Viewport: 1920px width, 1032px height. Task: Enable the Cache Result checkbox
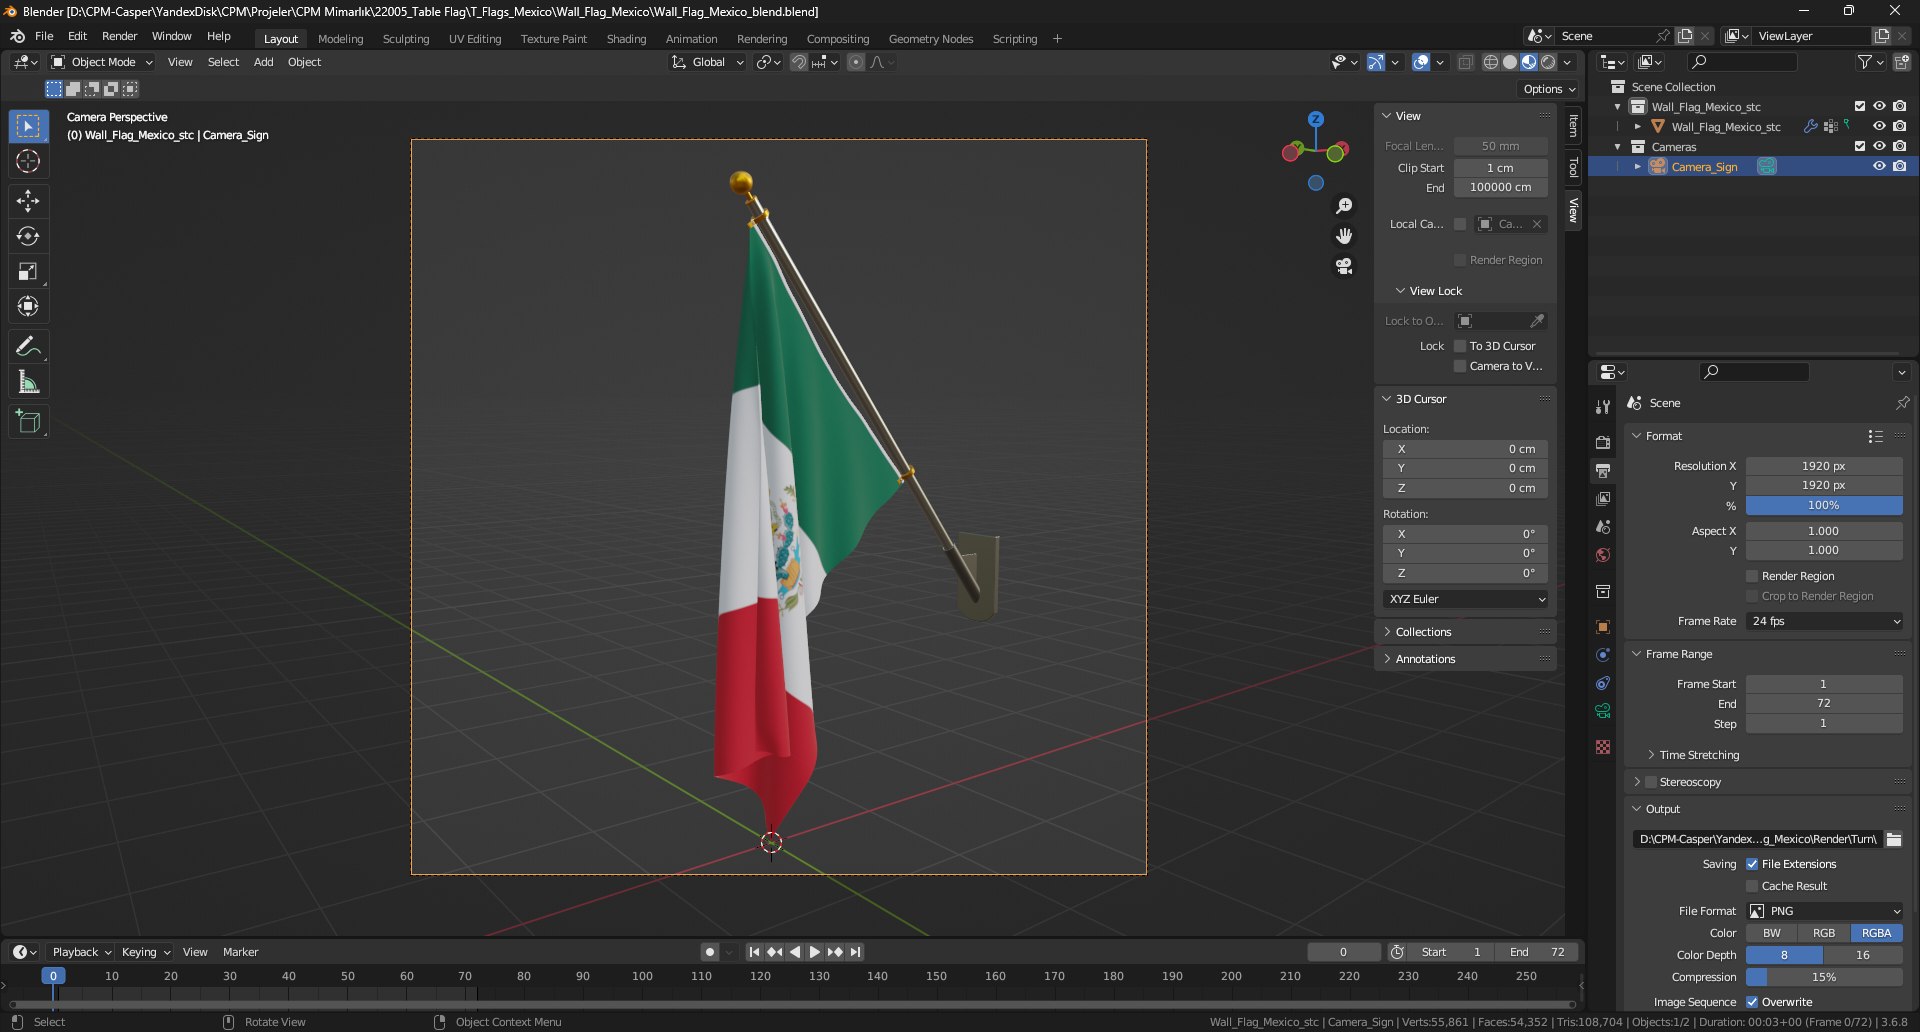1752,886
